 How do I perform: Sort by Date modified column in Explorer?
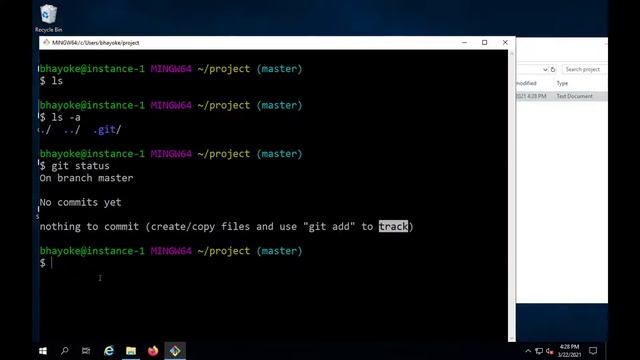tap(526, 83)
